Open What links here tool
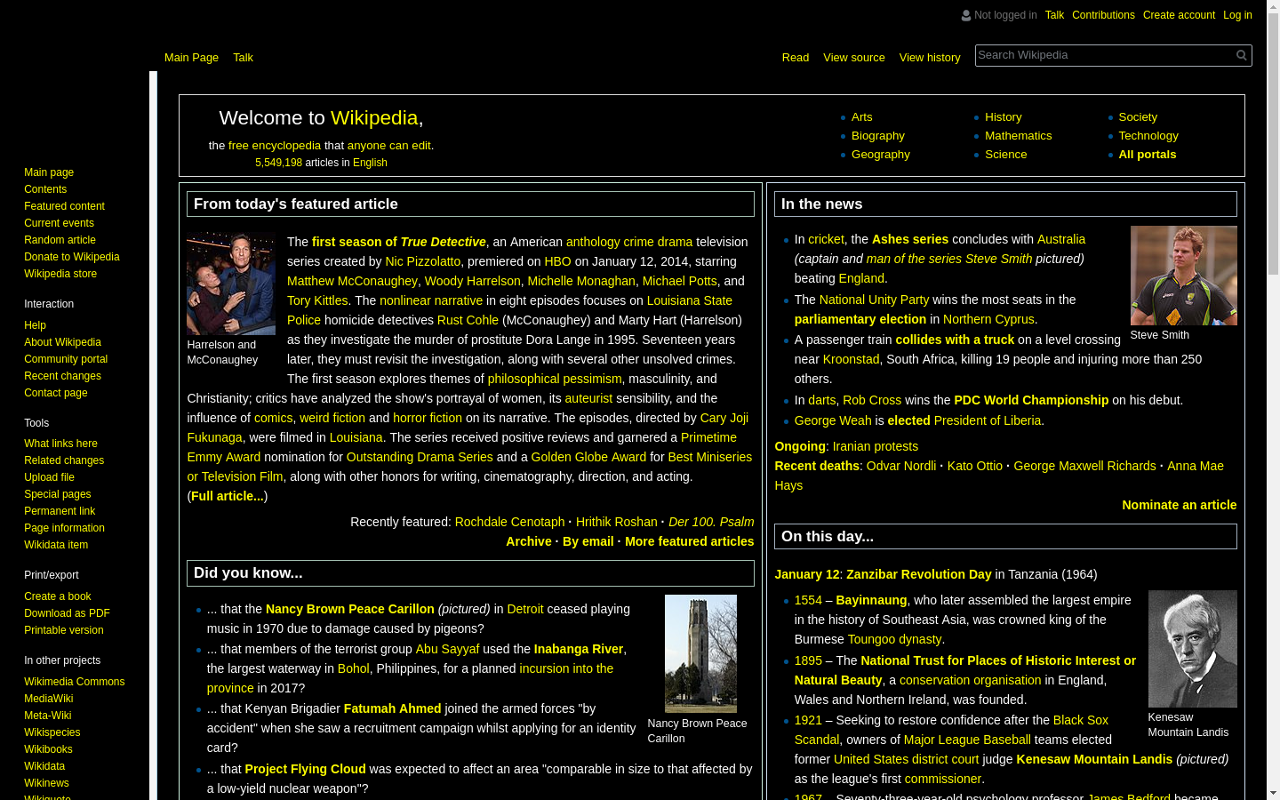Screen dimensions: 1280x800 coord(61,444)
